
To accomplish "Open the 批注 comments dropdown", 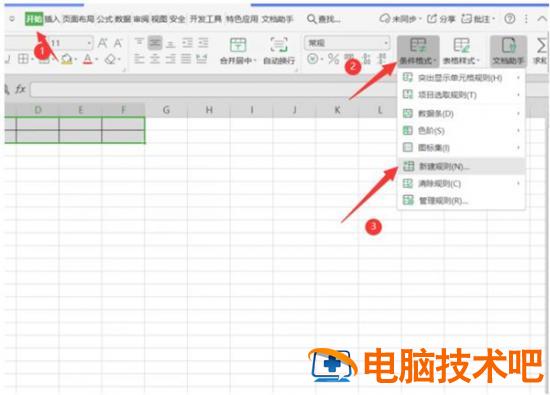I will pos(478,19).
